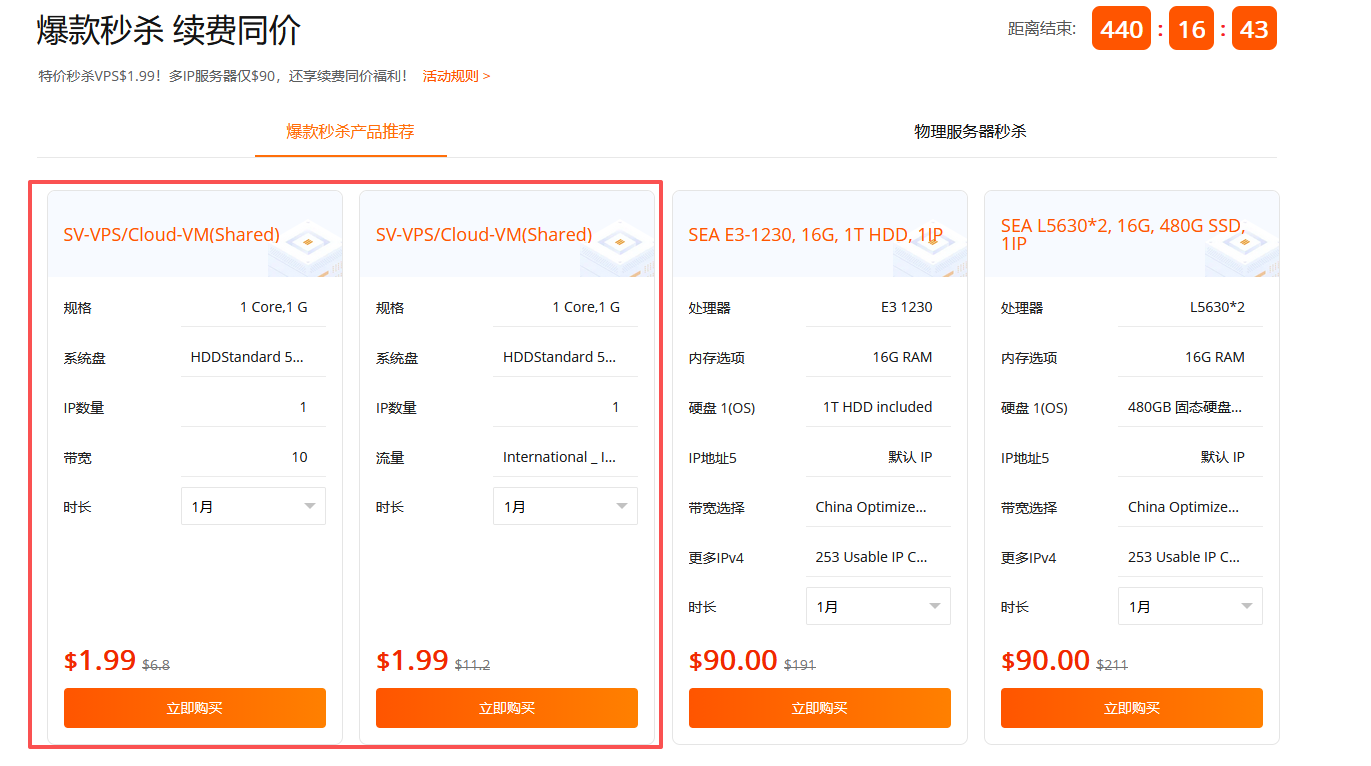Viewport: 1371px width, 766px height.
Task: Open the 活动规则 link
Action: [455, 75]
